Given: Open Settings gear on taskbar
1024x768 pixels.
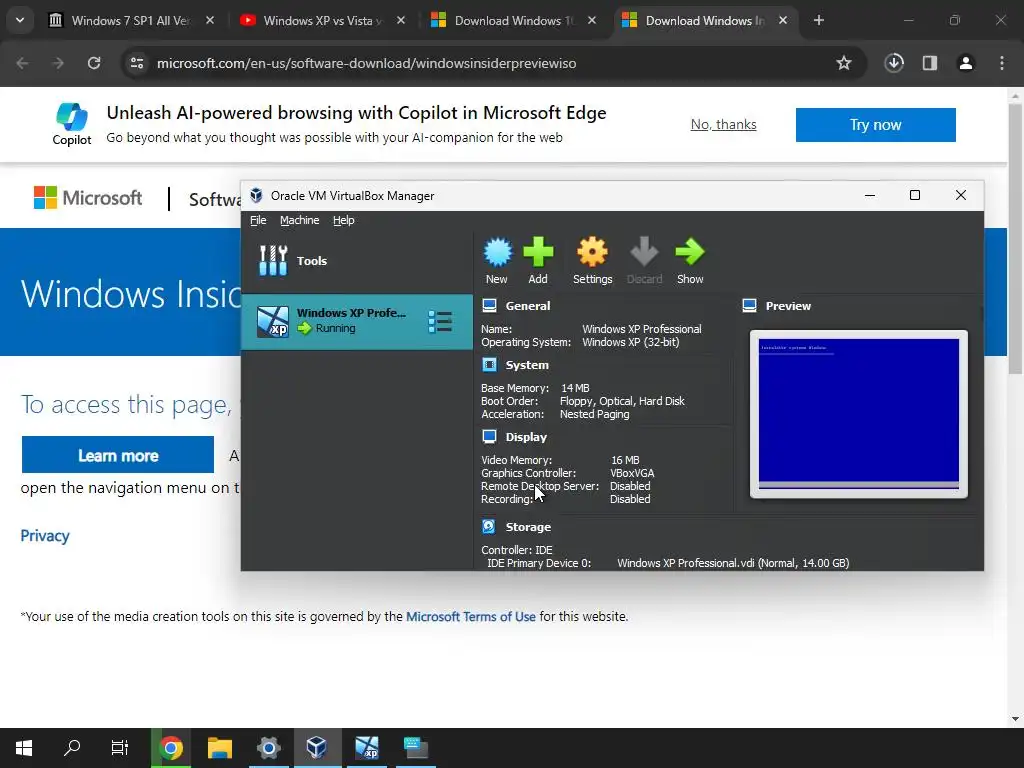Looking at the screenshot, I should click(268, 748).
